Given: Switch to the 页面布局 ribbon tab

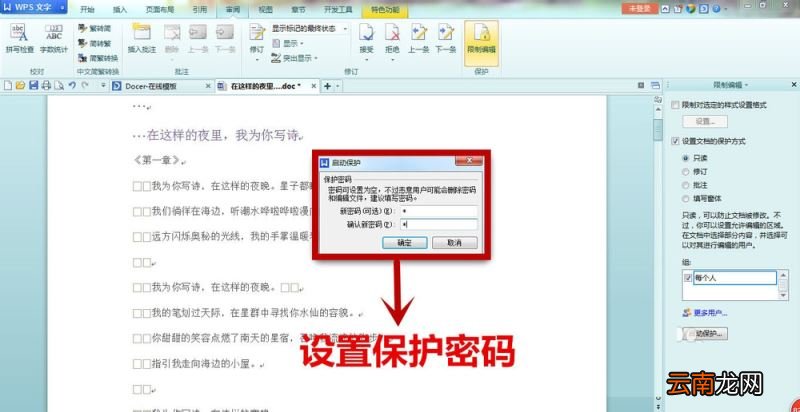Looking at the screenshot, I should 160,10.
